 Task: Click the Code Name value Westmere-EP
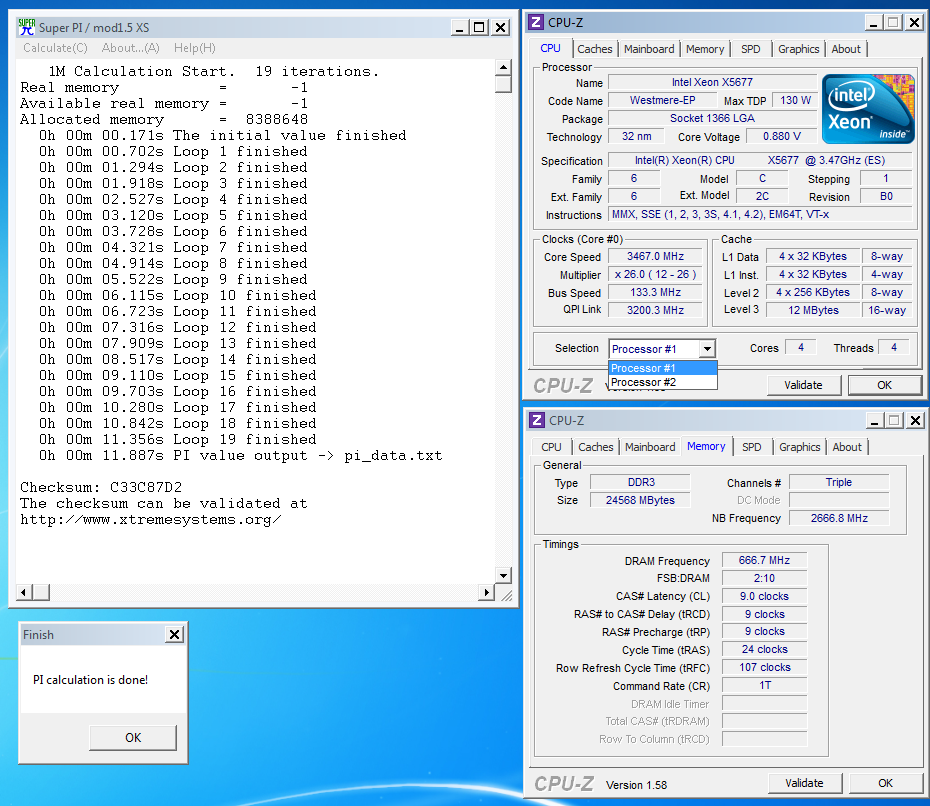coord(662,100)
